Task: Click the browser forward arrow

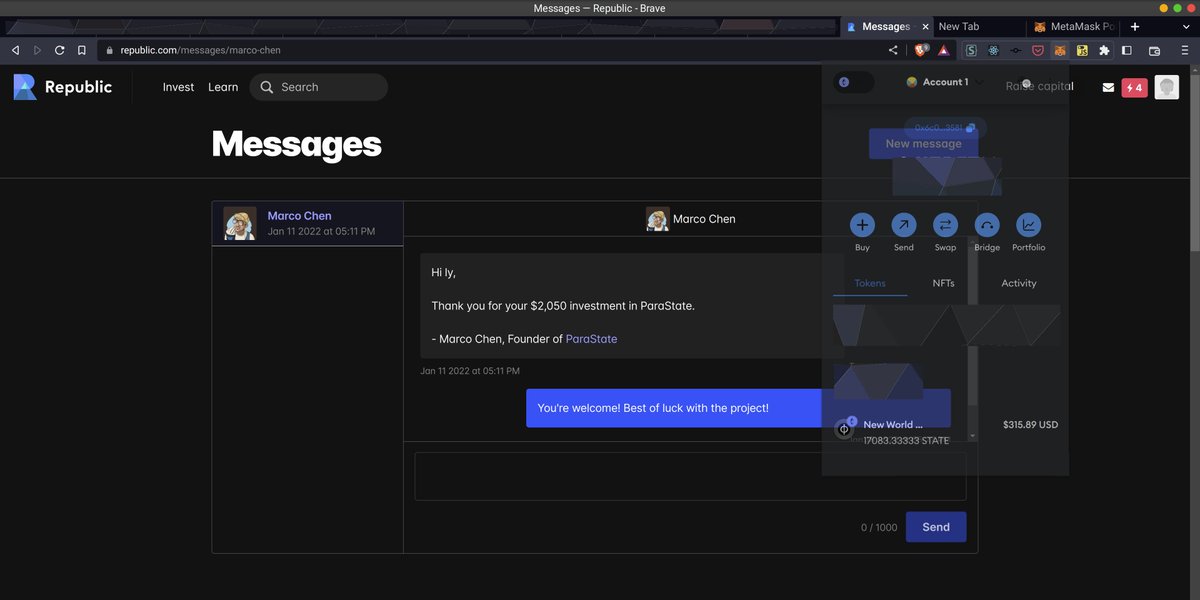Action: pos(37,50)
